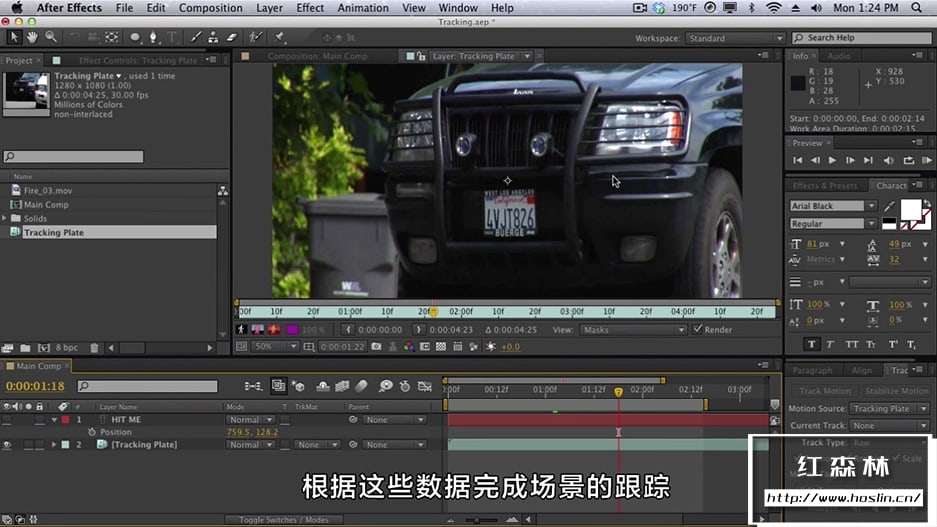Click Toggle Switches / Modes button
The image size is (937, 527).
(284, 520)
